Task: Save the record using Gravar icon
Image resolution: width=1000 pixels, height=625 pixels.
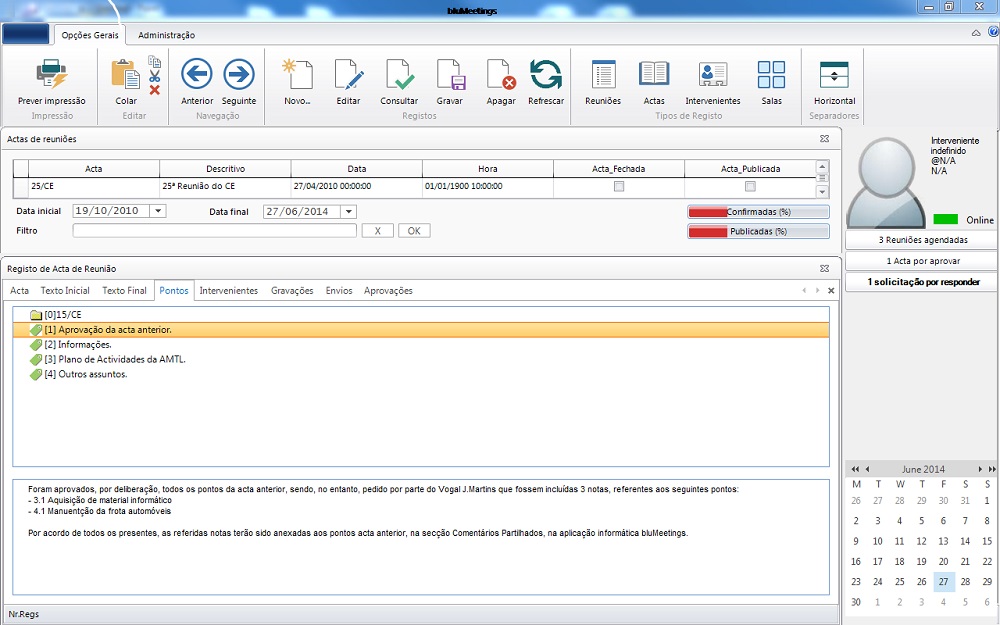Action: (449, 75)
